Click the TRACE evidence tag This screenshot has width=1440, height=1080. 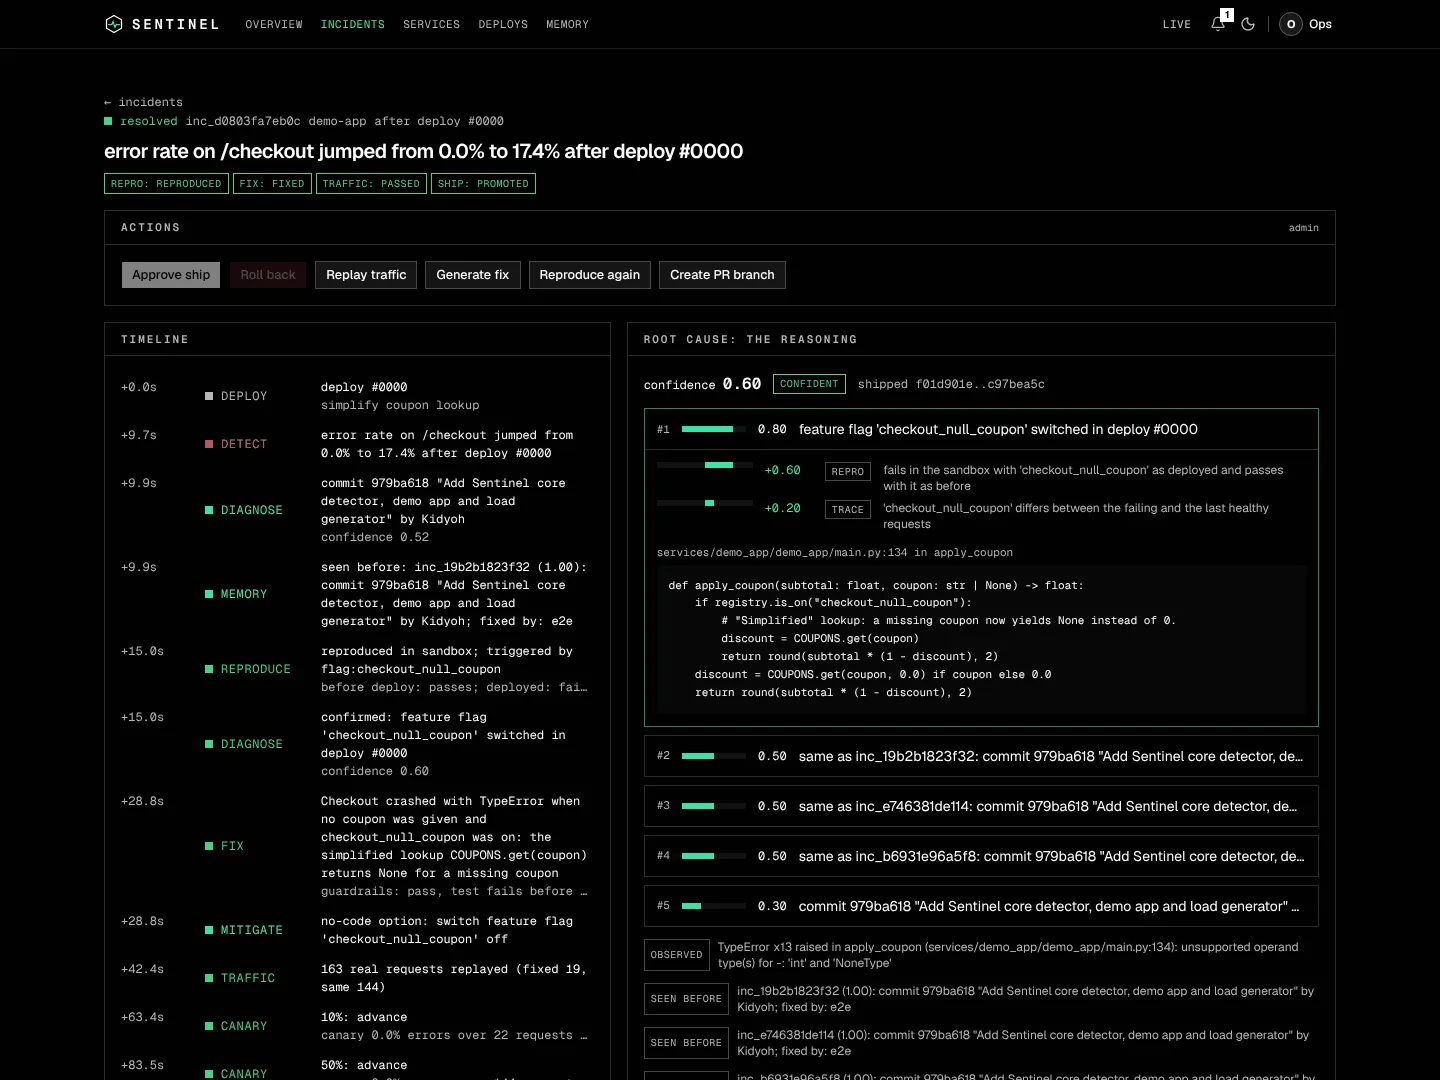pos(848,510)
